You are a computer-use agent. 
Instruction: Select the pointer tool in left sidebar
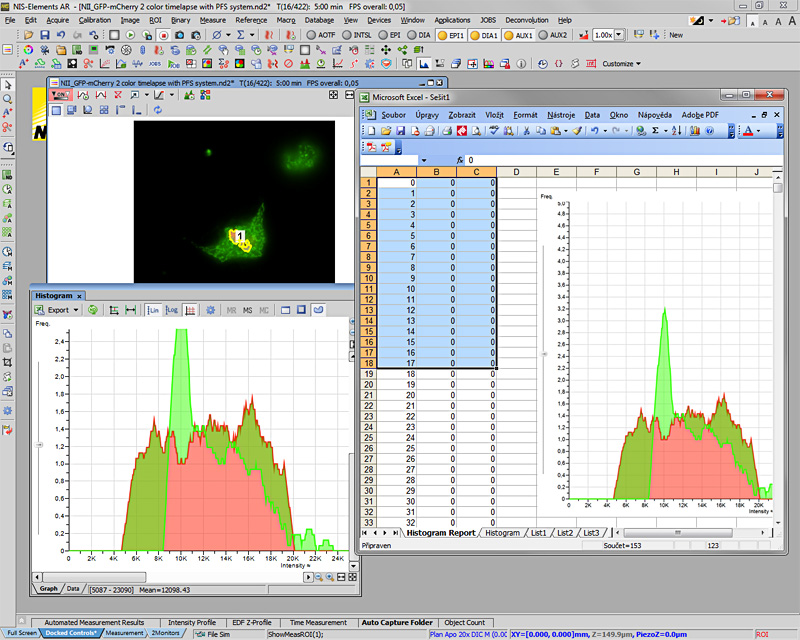tap(8, 85)
